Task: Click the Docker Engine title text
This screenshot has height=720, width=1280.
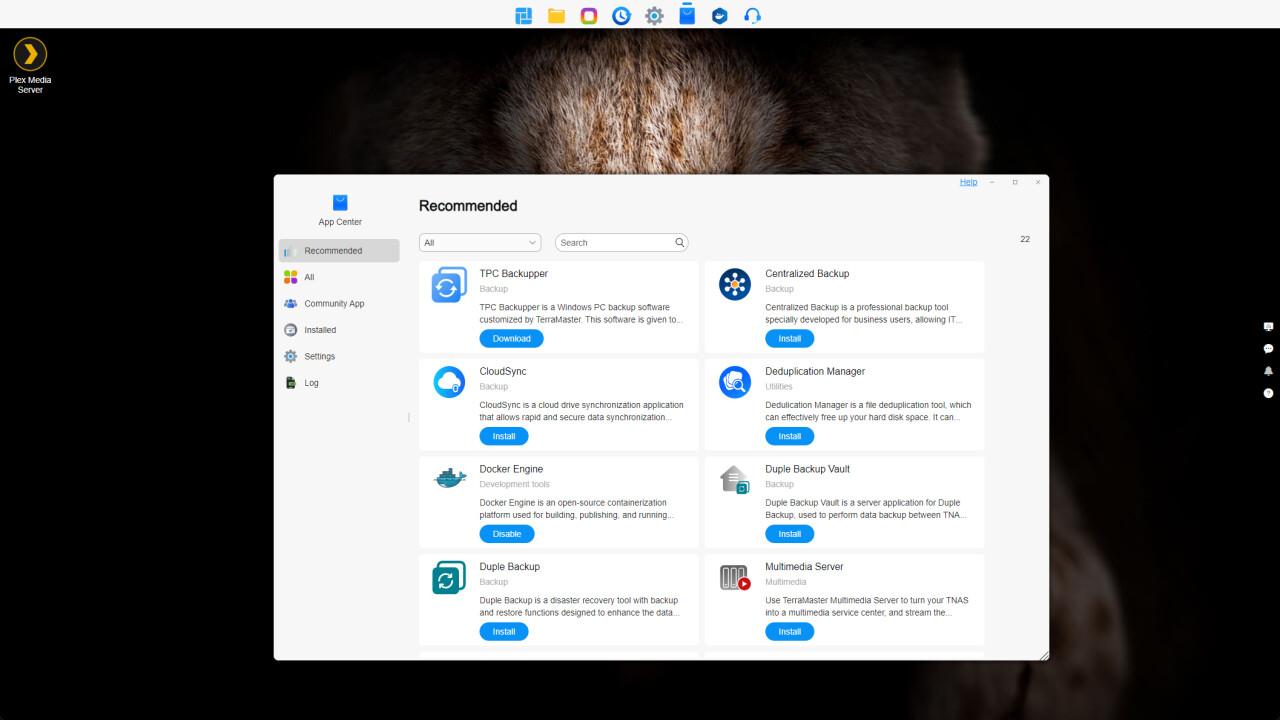Action: click(511, 469)
